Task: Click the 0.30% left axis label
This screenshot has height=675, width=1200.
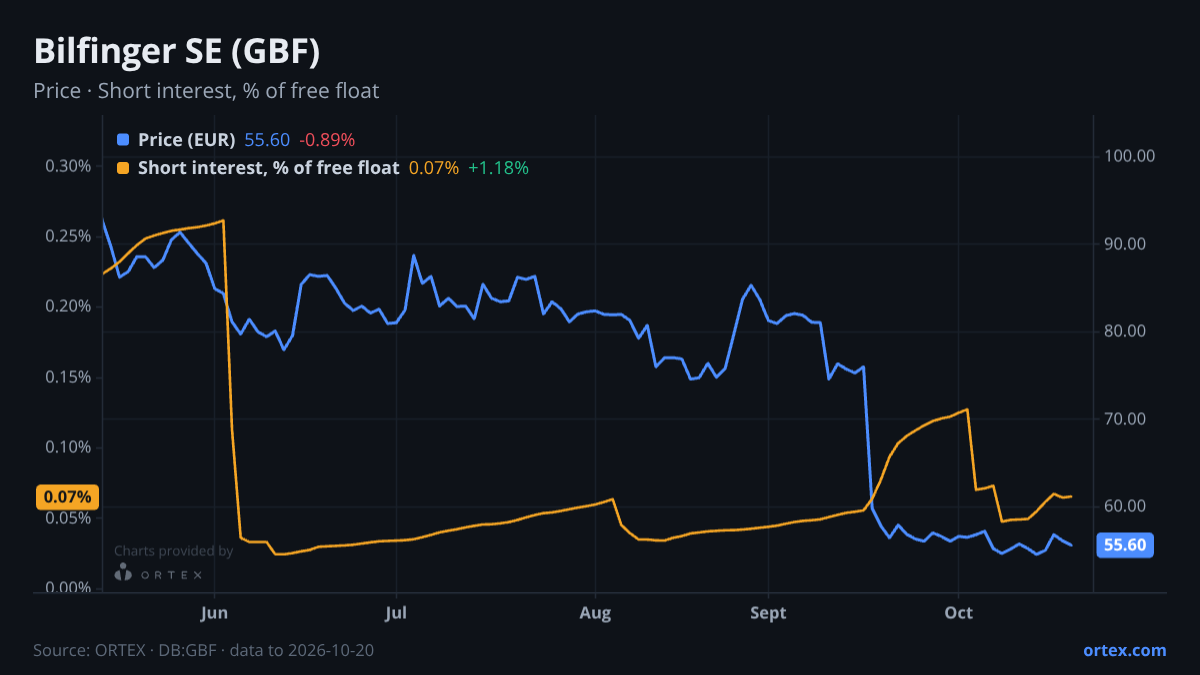Action: pos(69,165)
